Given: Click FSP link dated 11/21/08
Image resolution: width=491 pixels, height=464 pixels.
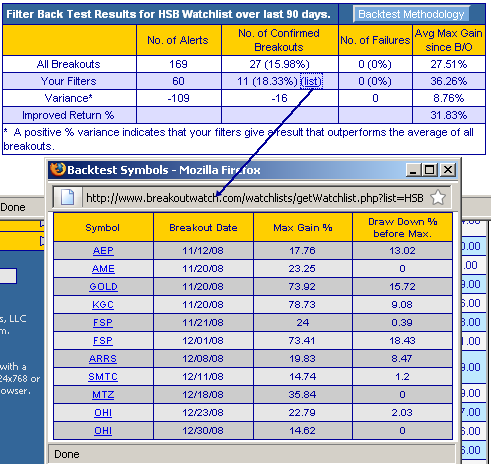Looking at the screenshot, I should 103,323.
